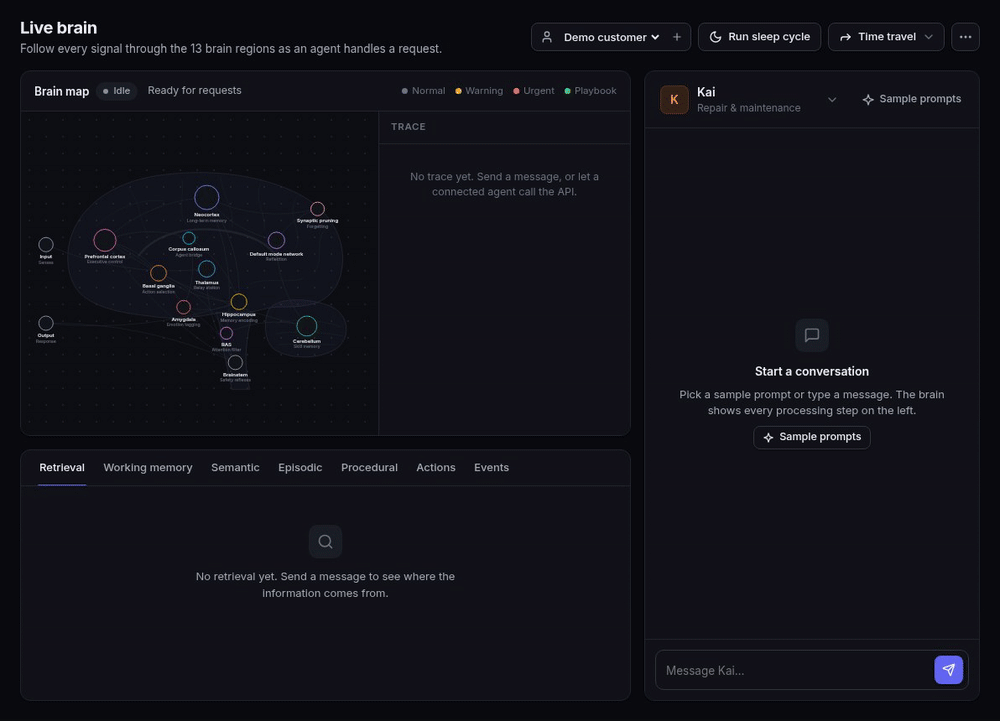Select the Input senses node
Screen dimensions: 1000x721
point(46,244)
